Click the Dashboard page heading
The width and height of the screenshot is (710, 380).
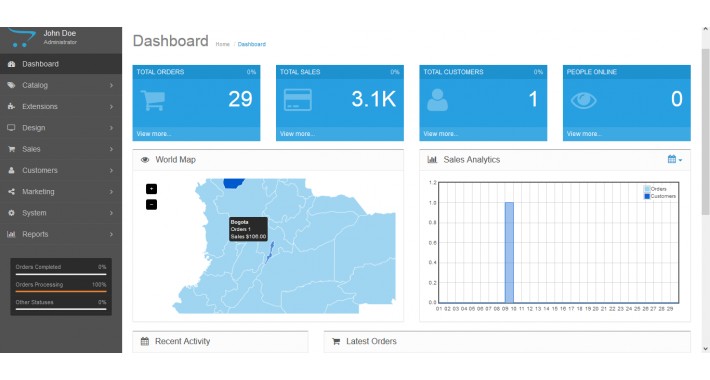point(171,41)
